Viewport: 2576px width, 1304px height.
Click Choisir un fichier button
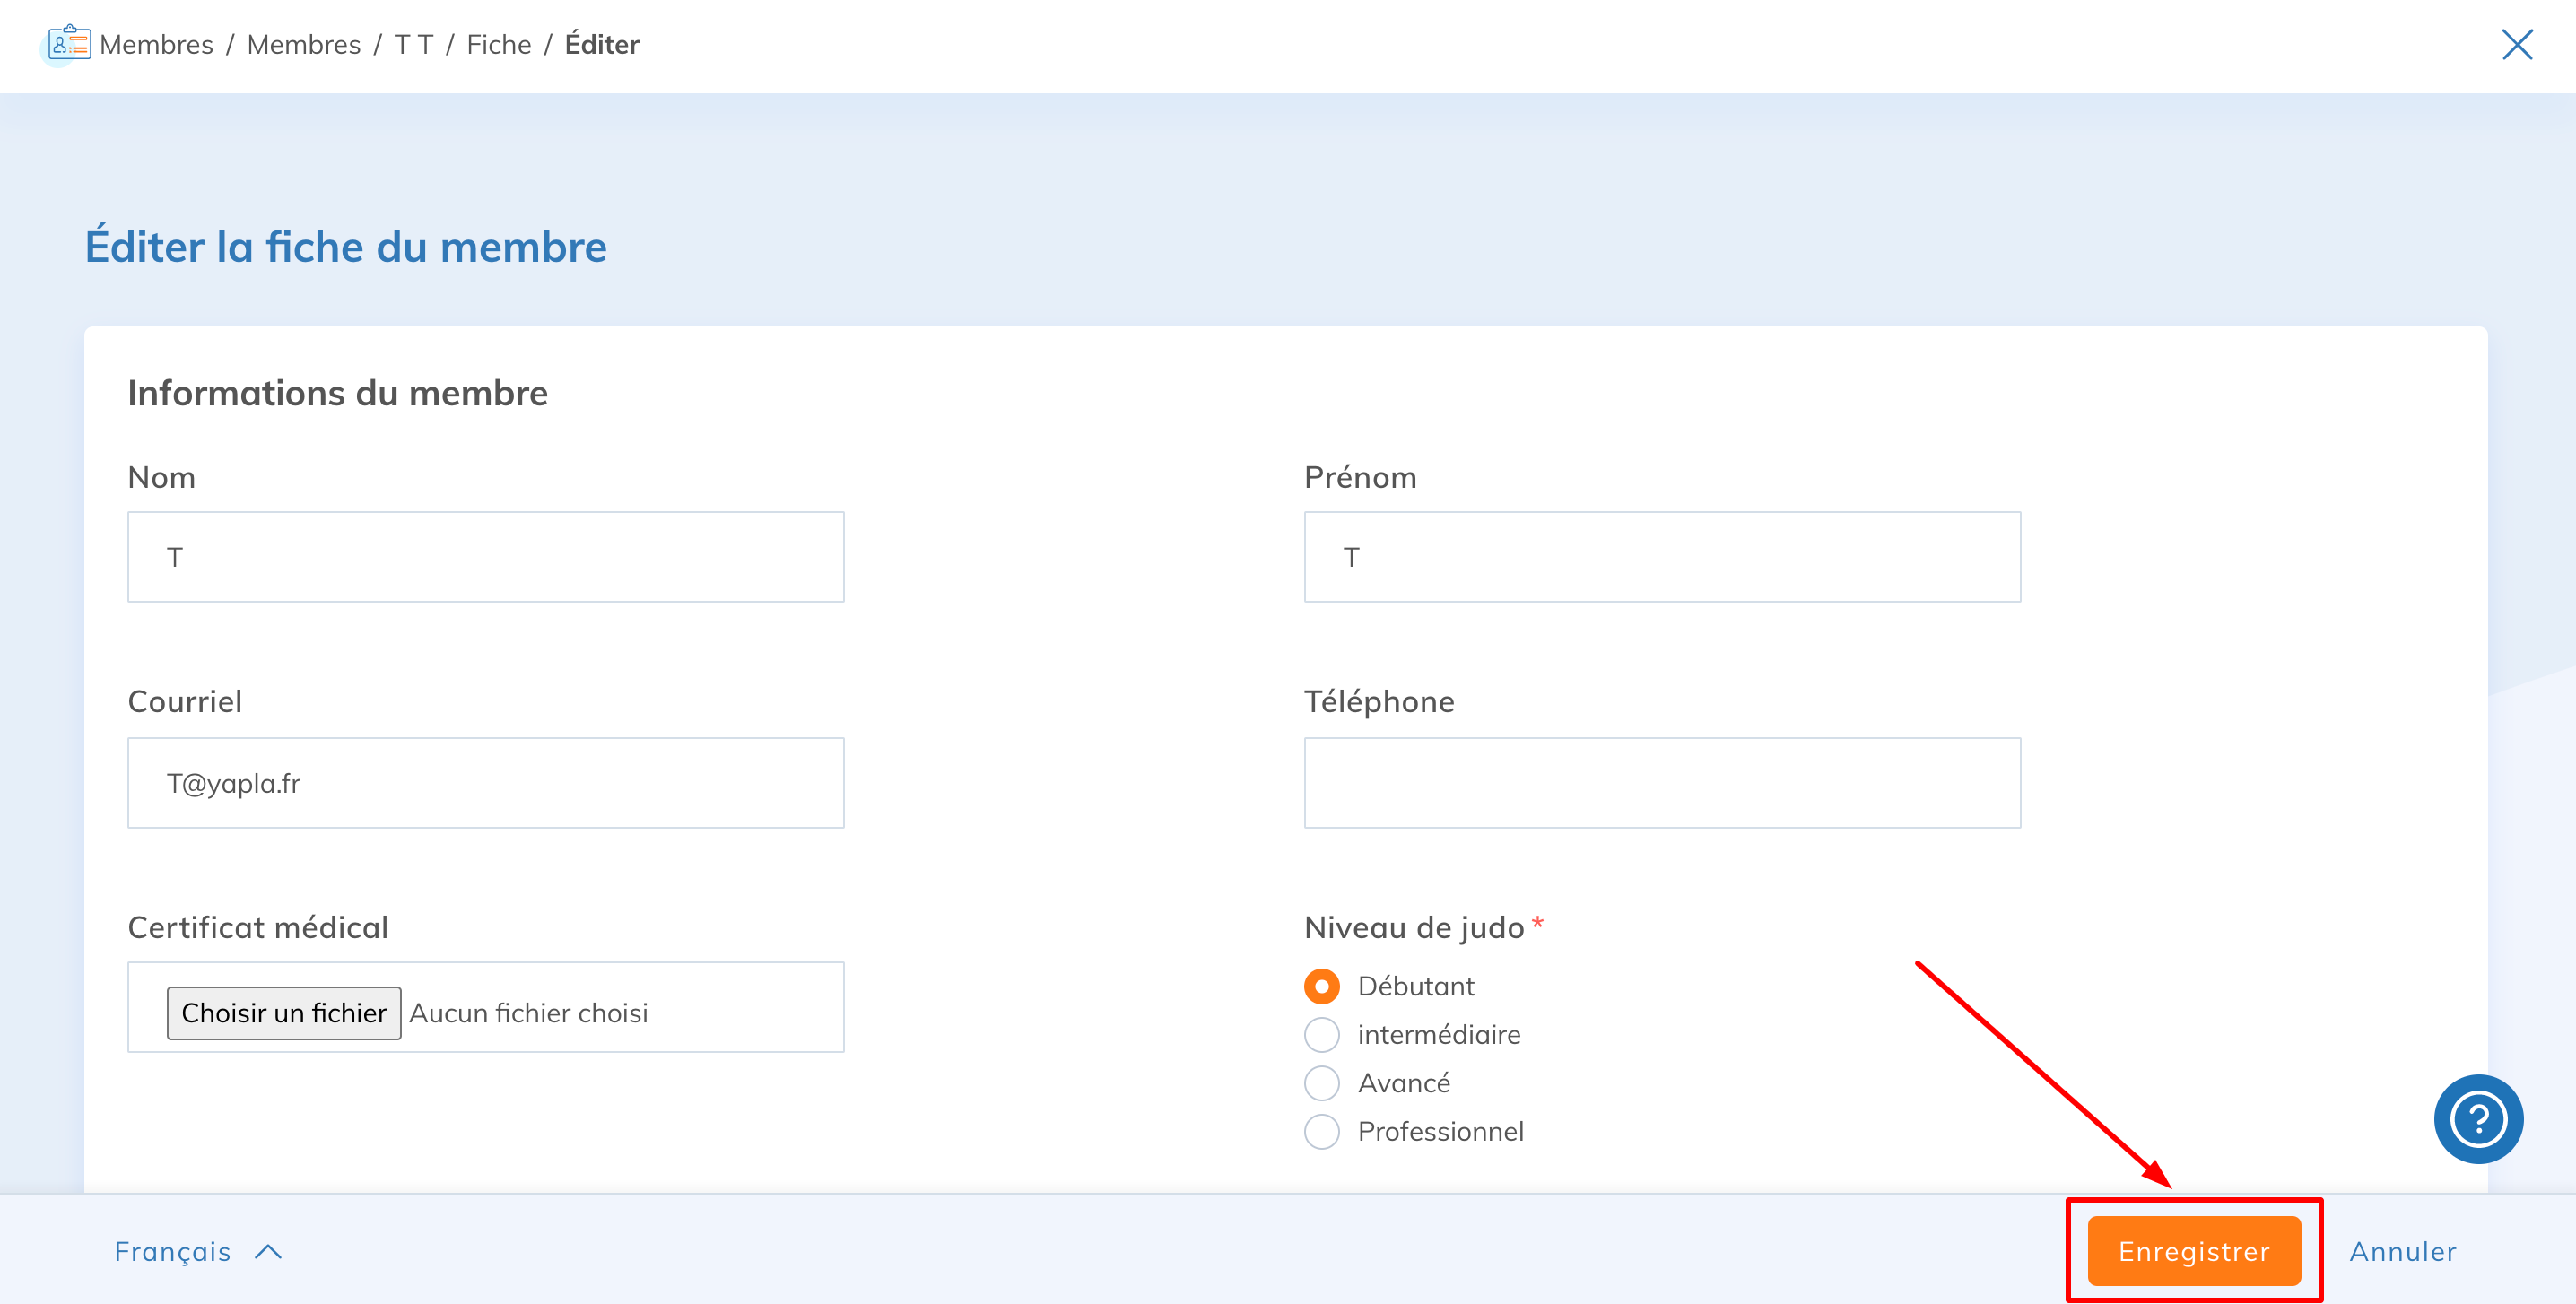283,1013
